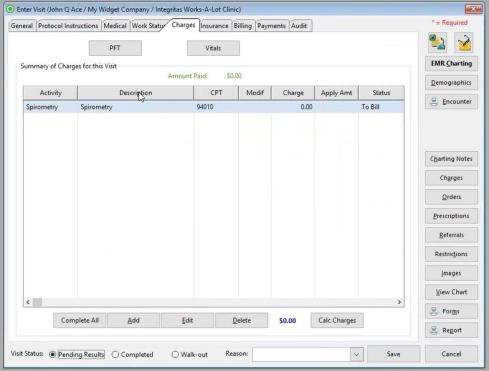
Task: Click the Calc Charges button
Action: point(337,320)
